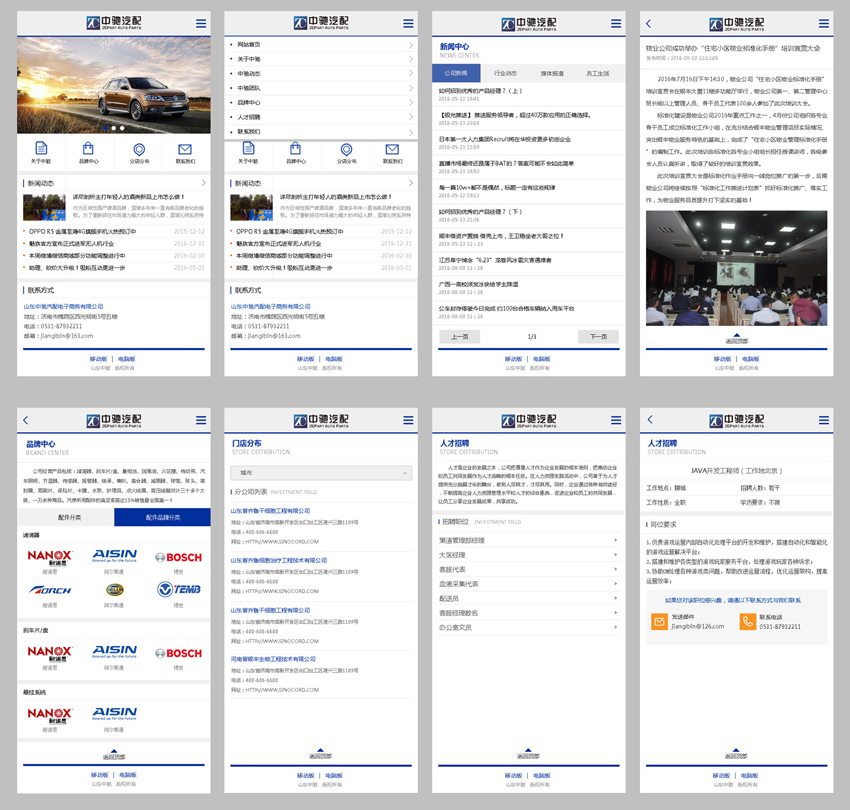
Task: Click back-to-top arrow under the meeting photo
Action: pyautogui.click(x=736, y=335)
